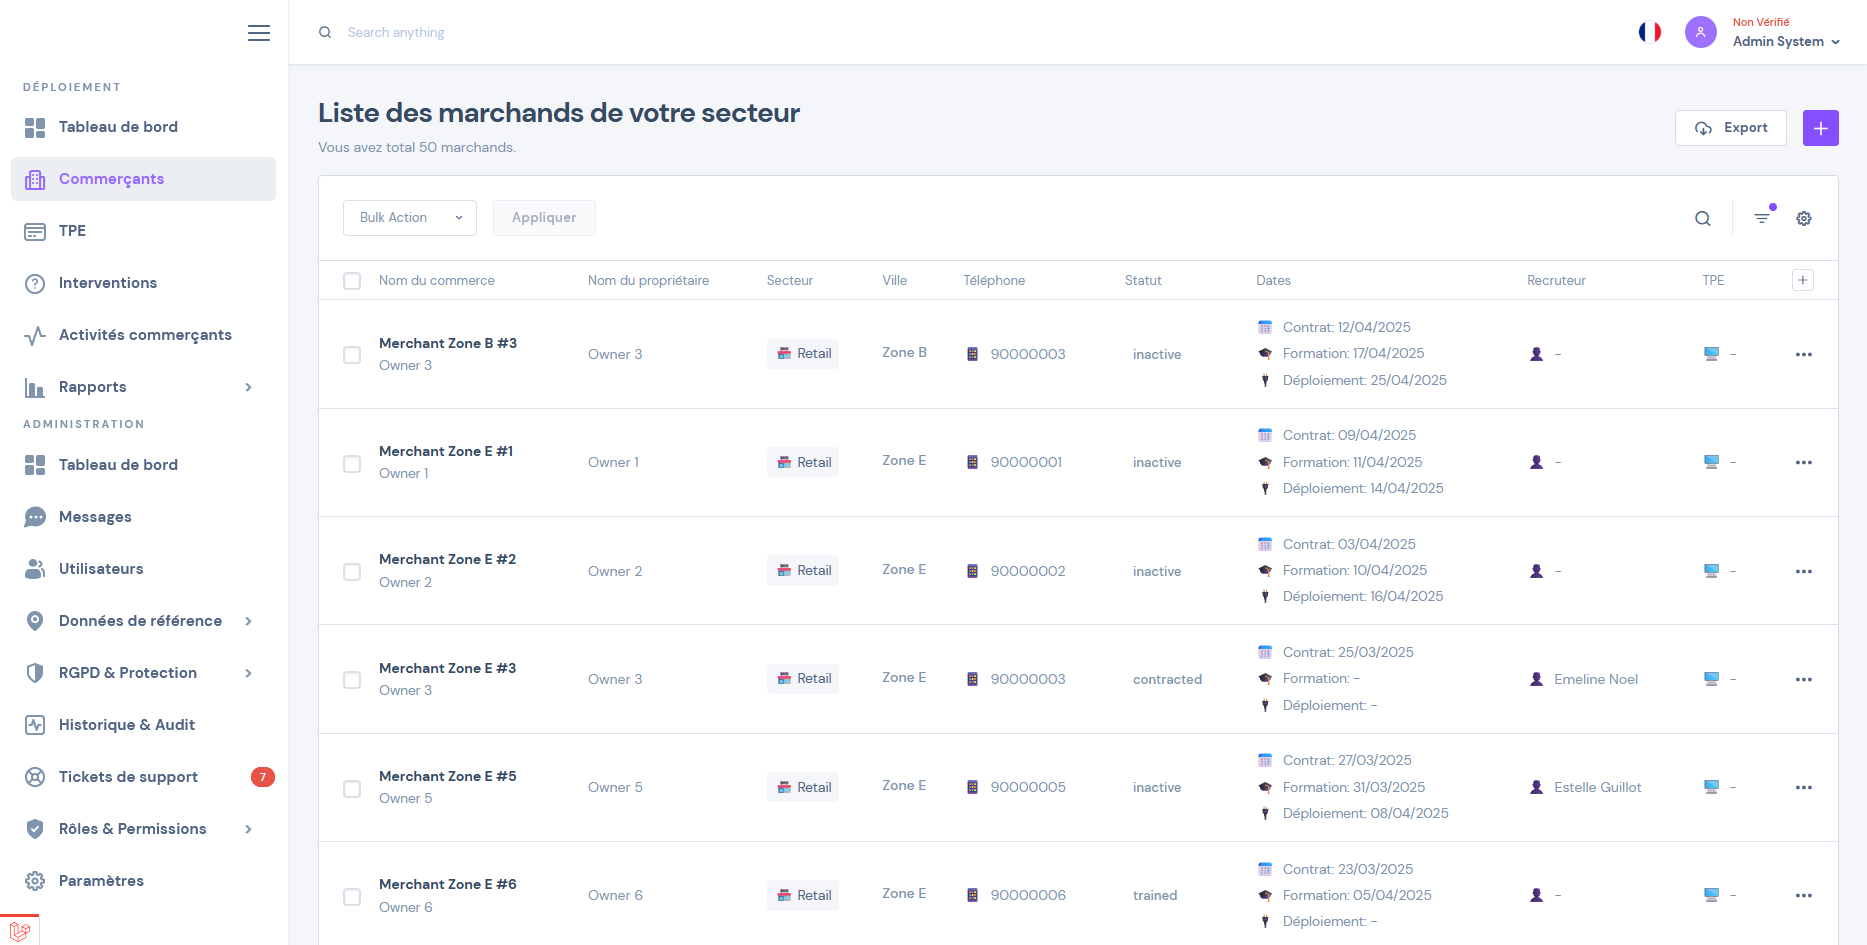1867x945 pixels.
Task: Open the French flag language selector
Action: click(x=1649, y=32)
